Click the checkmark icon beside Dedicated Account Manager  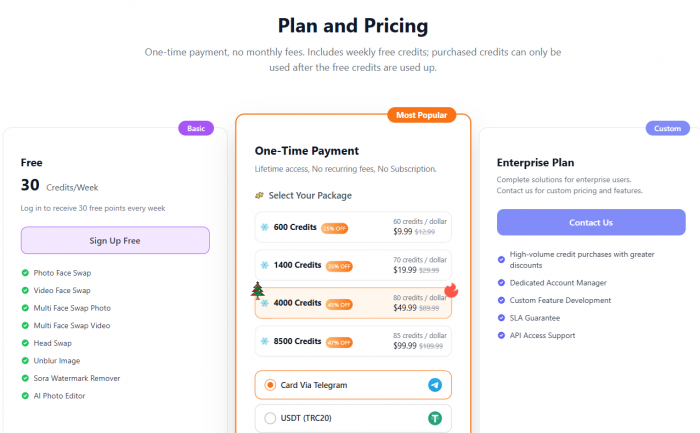[502, 283]
